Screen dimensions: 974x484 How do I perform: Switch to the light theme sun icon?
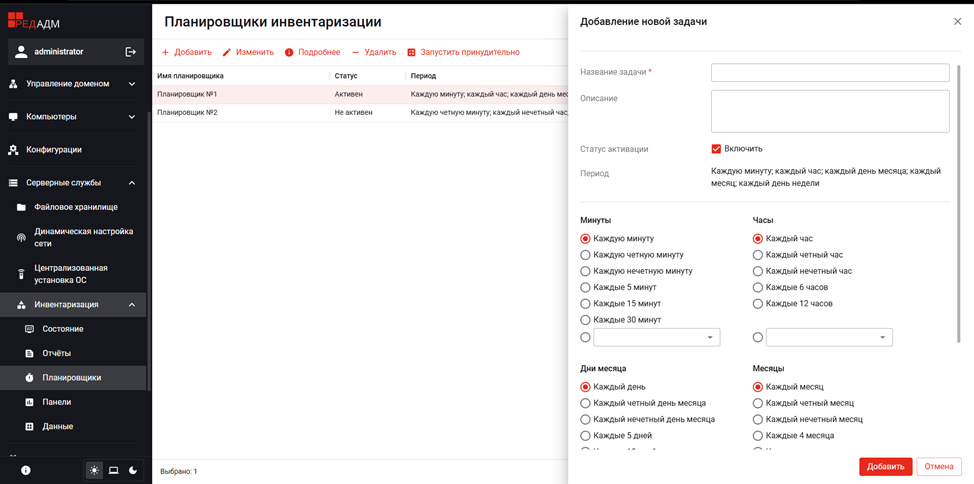(94, 470)
